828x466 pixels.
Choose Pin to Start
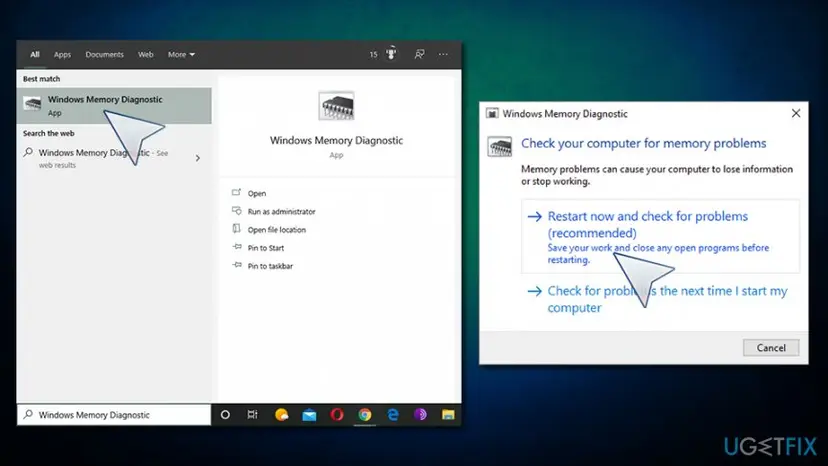[266, 248]
